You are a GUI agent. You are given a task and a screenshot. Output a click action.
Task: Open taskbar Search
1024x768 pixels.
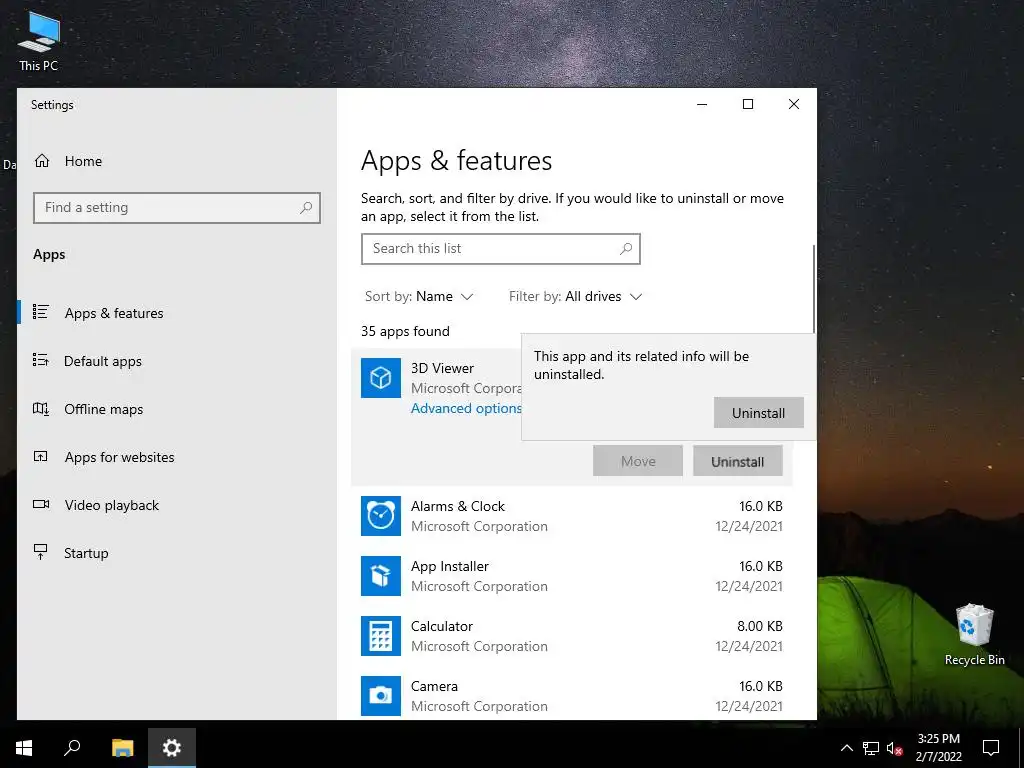72,748
